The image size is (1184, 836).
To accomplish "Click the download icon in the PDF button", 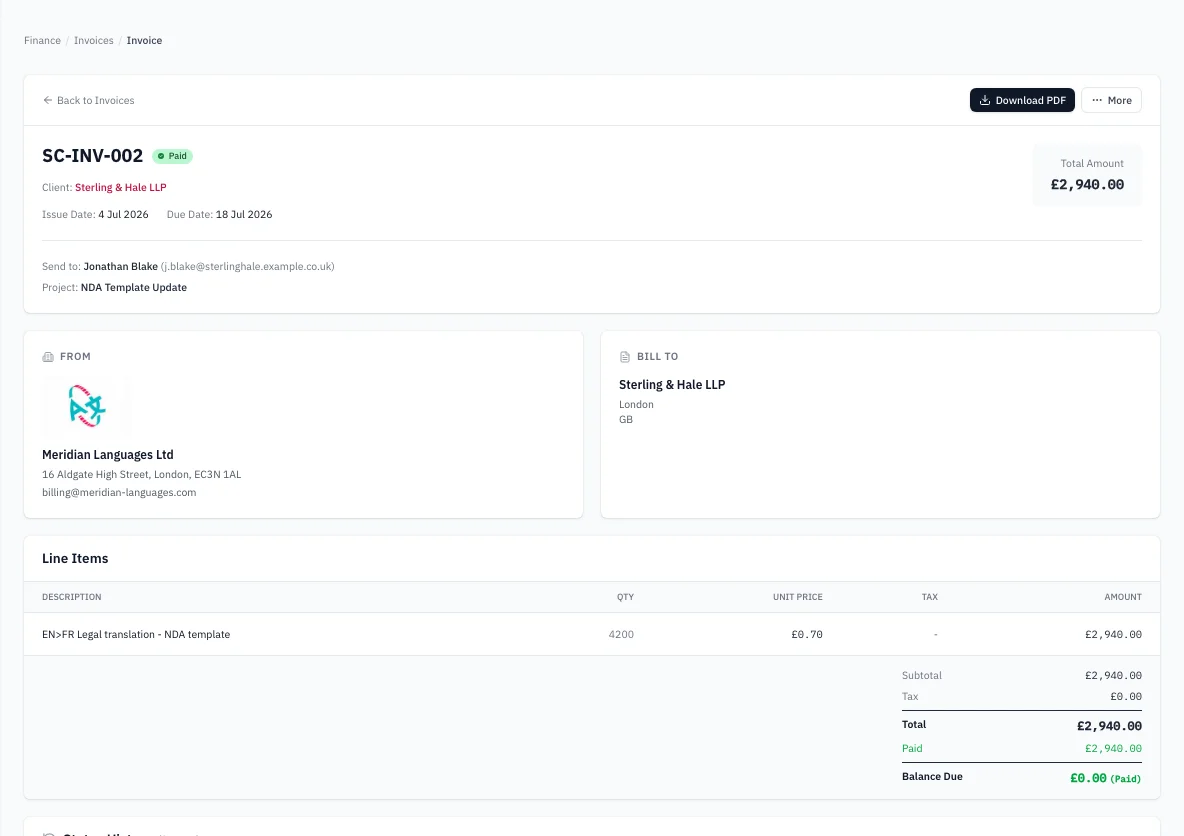I will pos(985,100).
